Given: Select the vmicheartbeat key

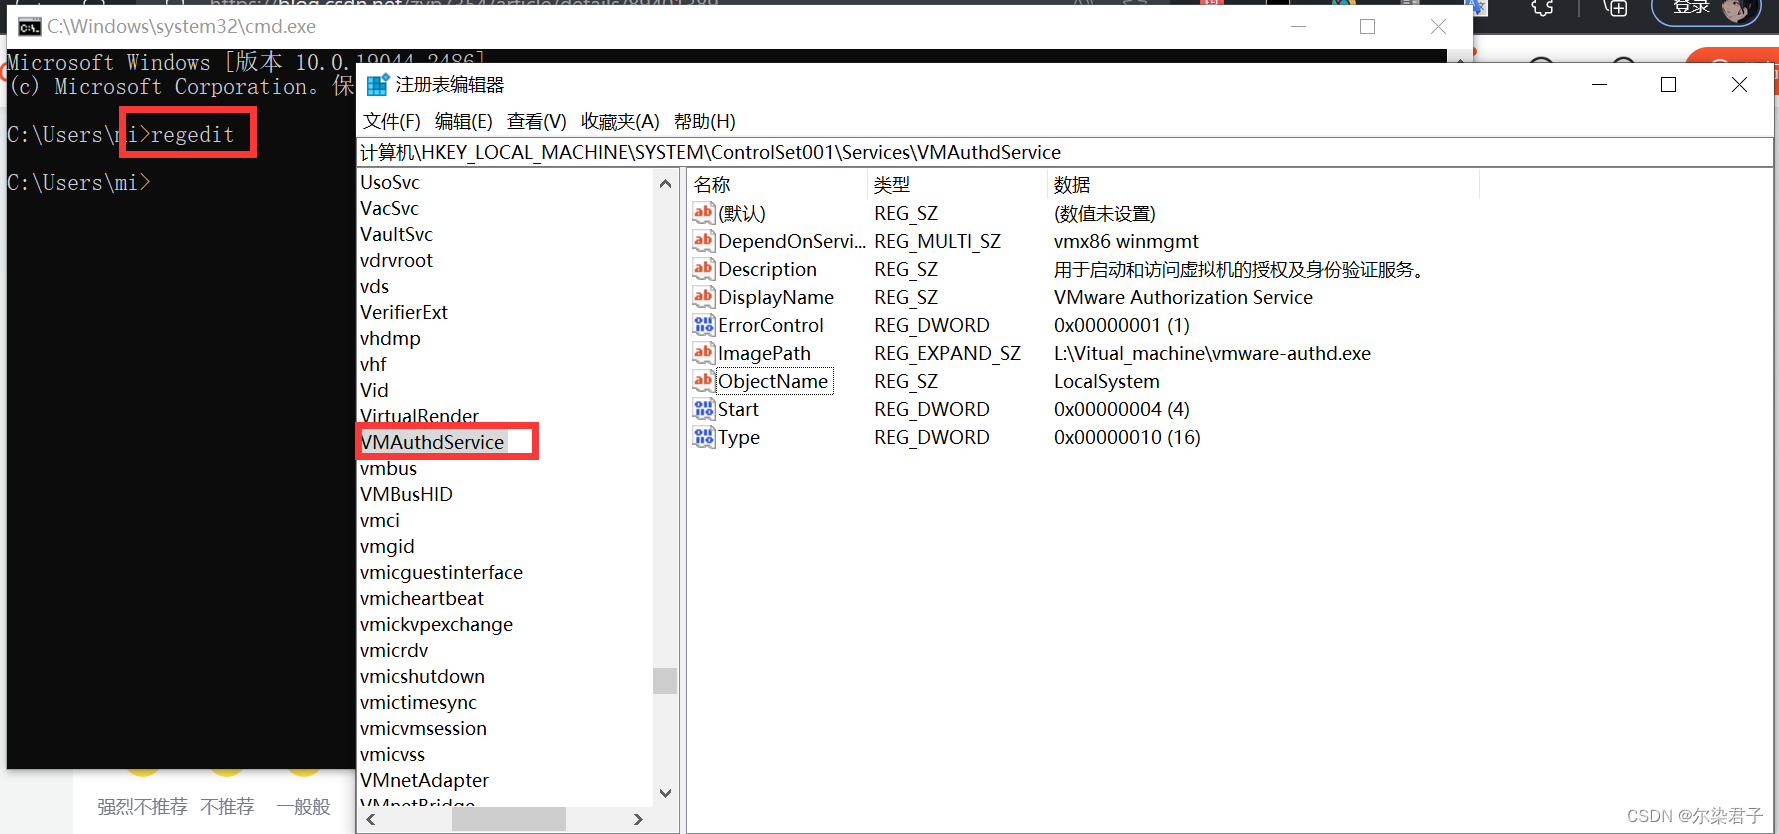Looking at the screenshot, I should (422, 598).
